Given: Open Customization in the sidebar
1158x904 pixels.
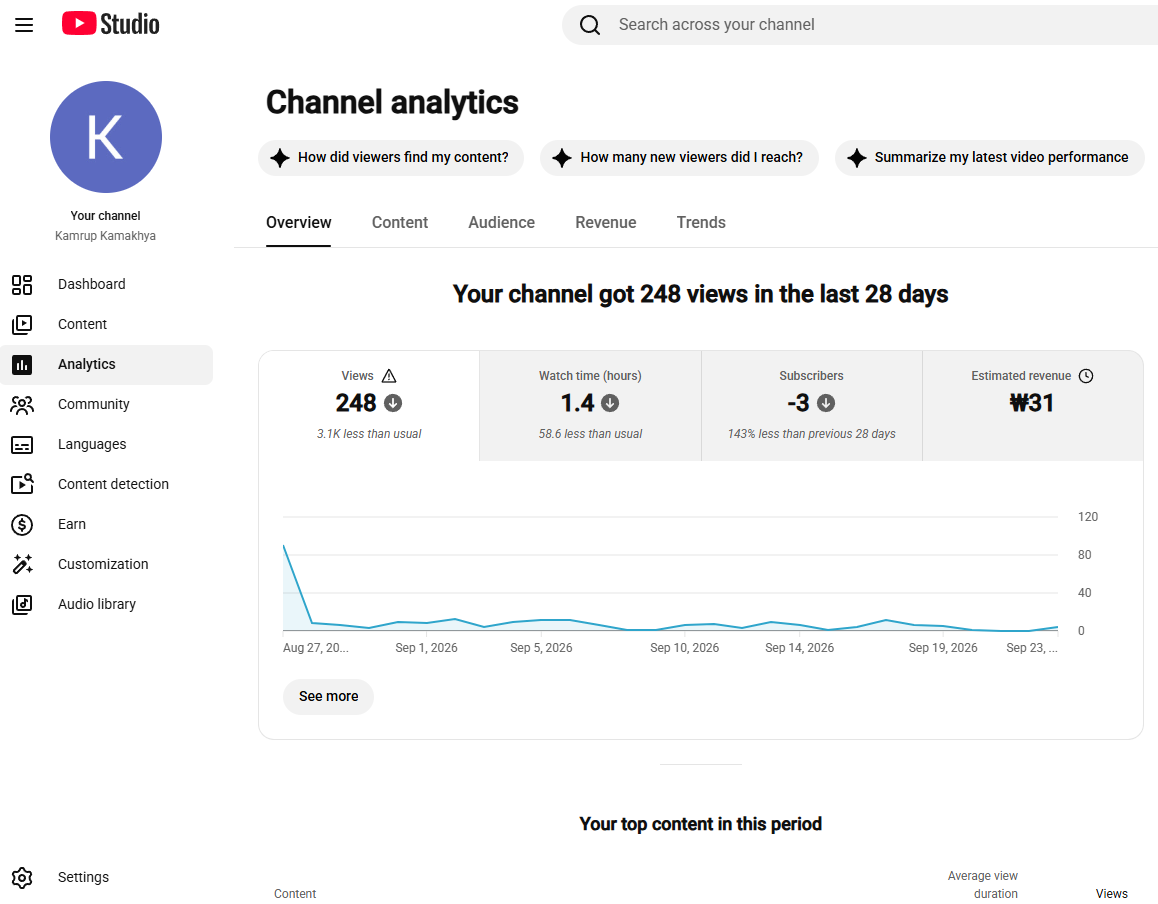Looking at the screenshot, I should [106, 564].
